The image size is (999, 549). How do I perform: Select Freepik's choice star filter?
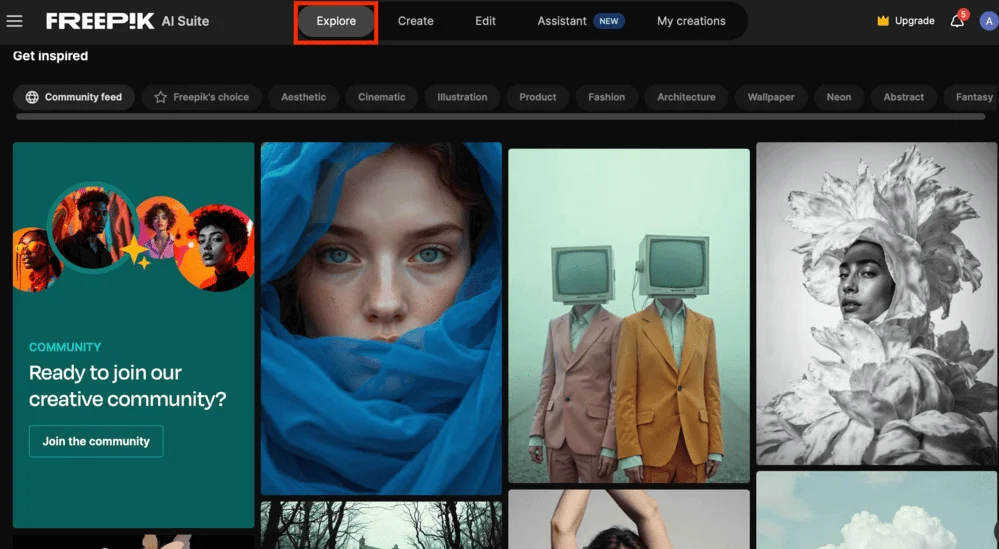(x=201, y=97)
